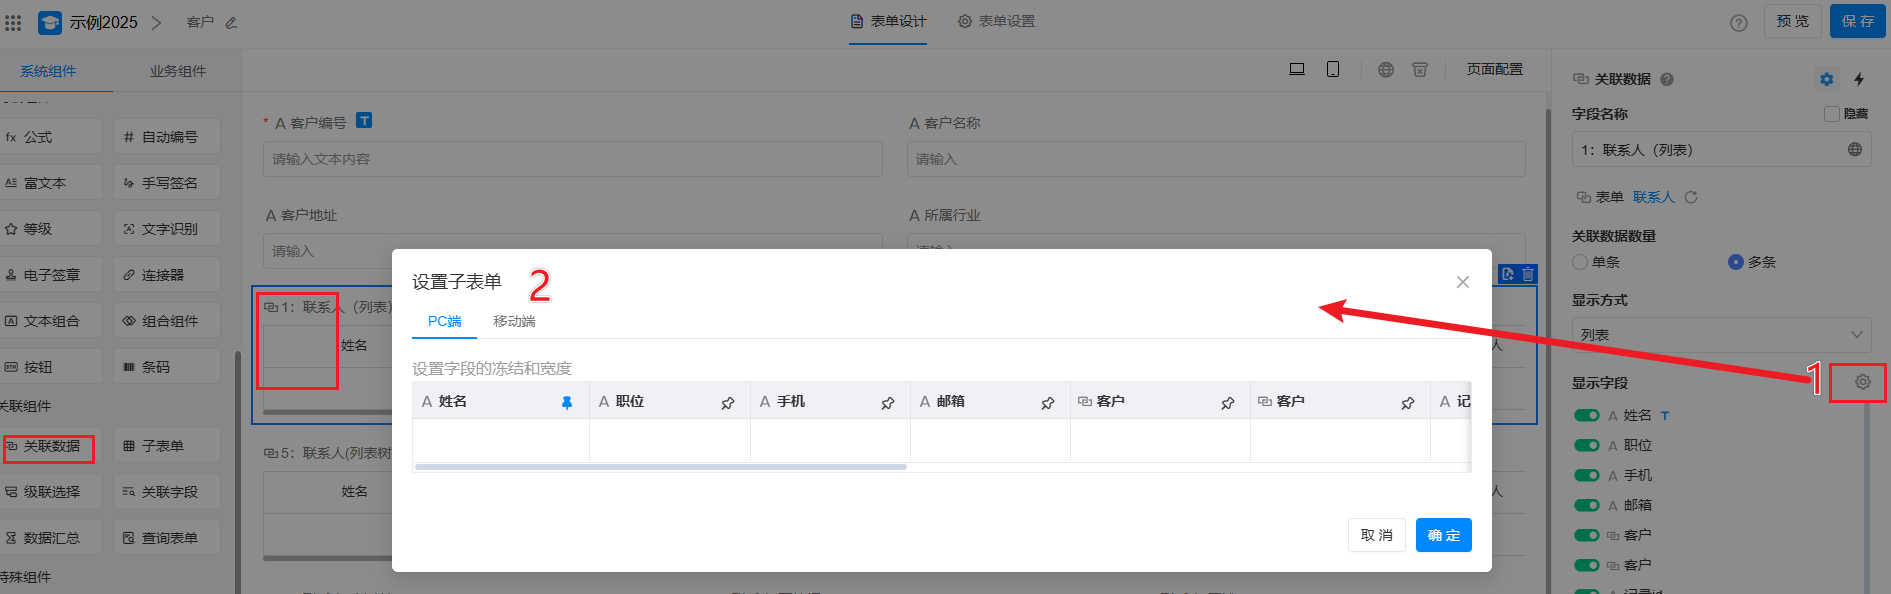Click the refresh icon beside 联系人 form
The height and width of the screenshot is (594, 1891).
[x=1691, y=197]
